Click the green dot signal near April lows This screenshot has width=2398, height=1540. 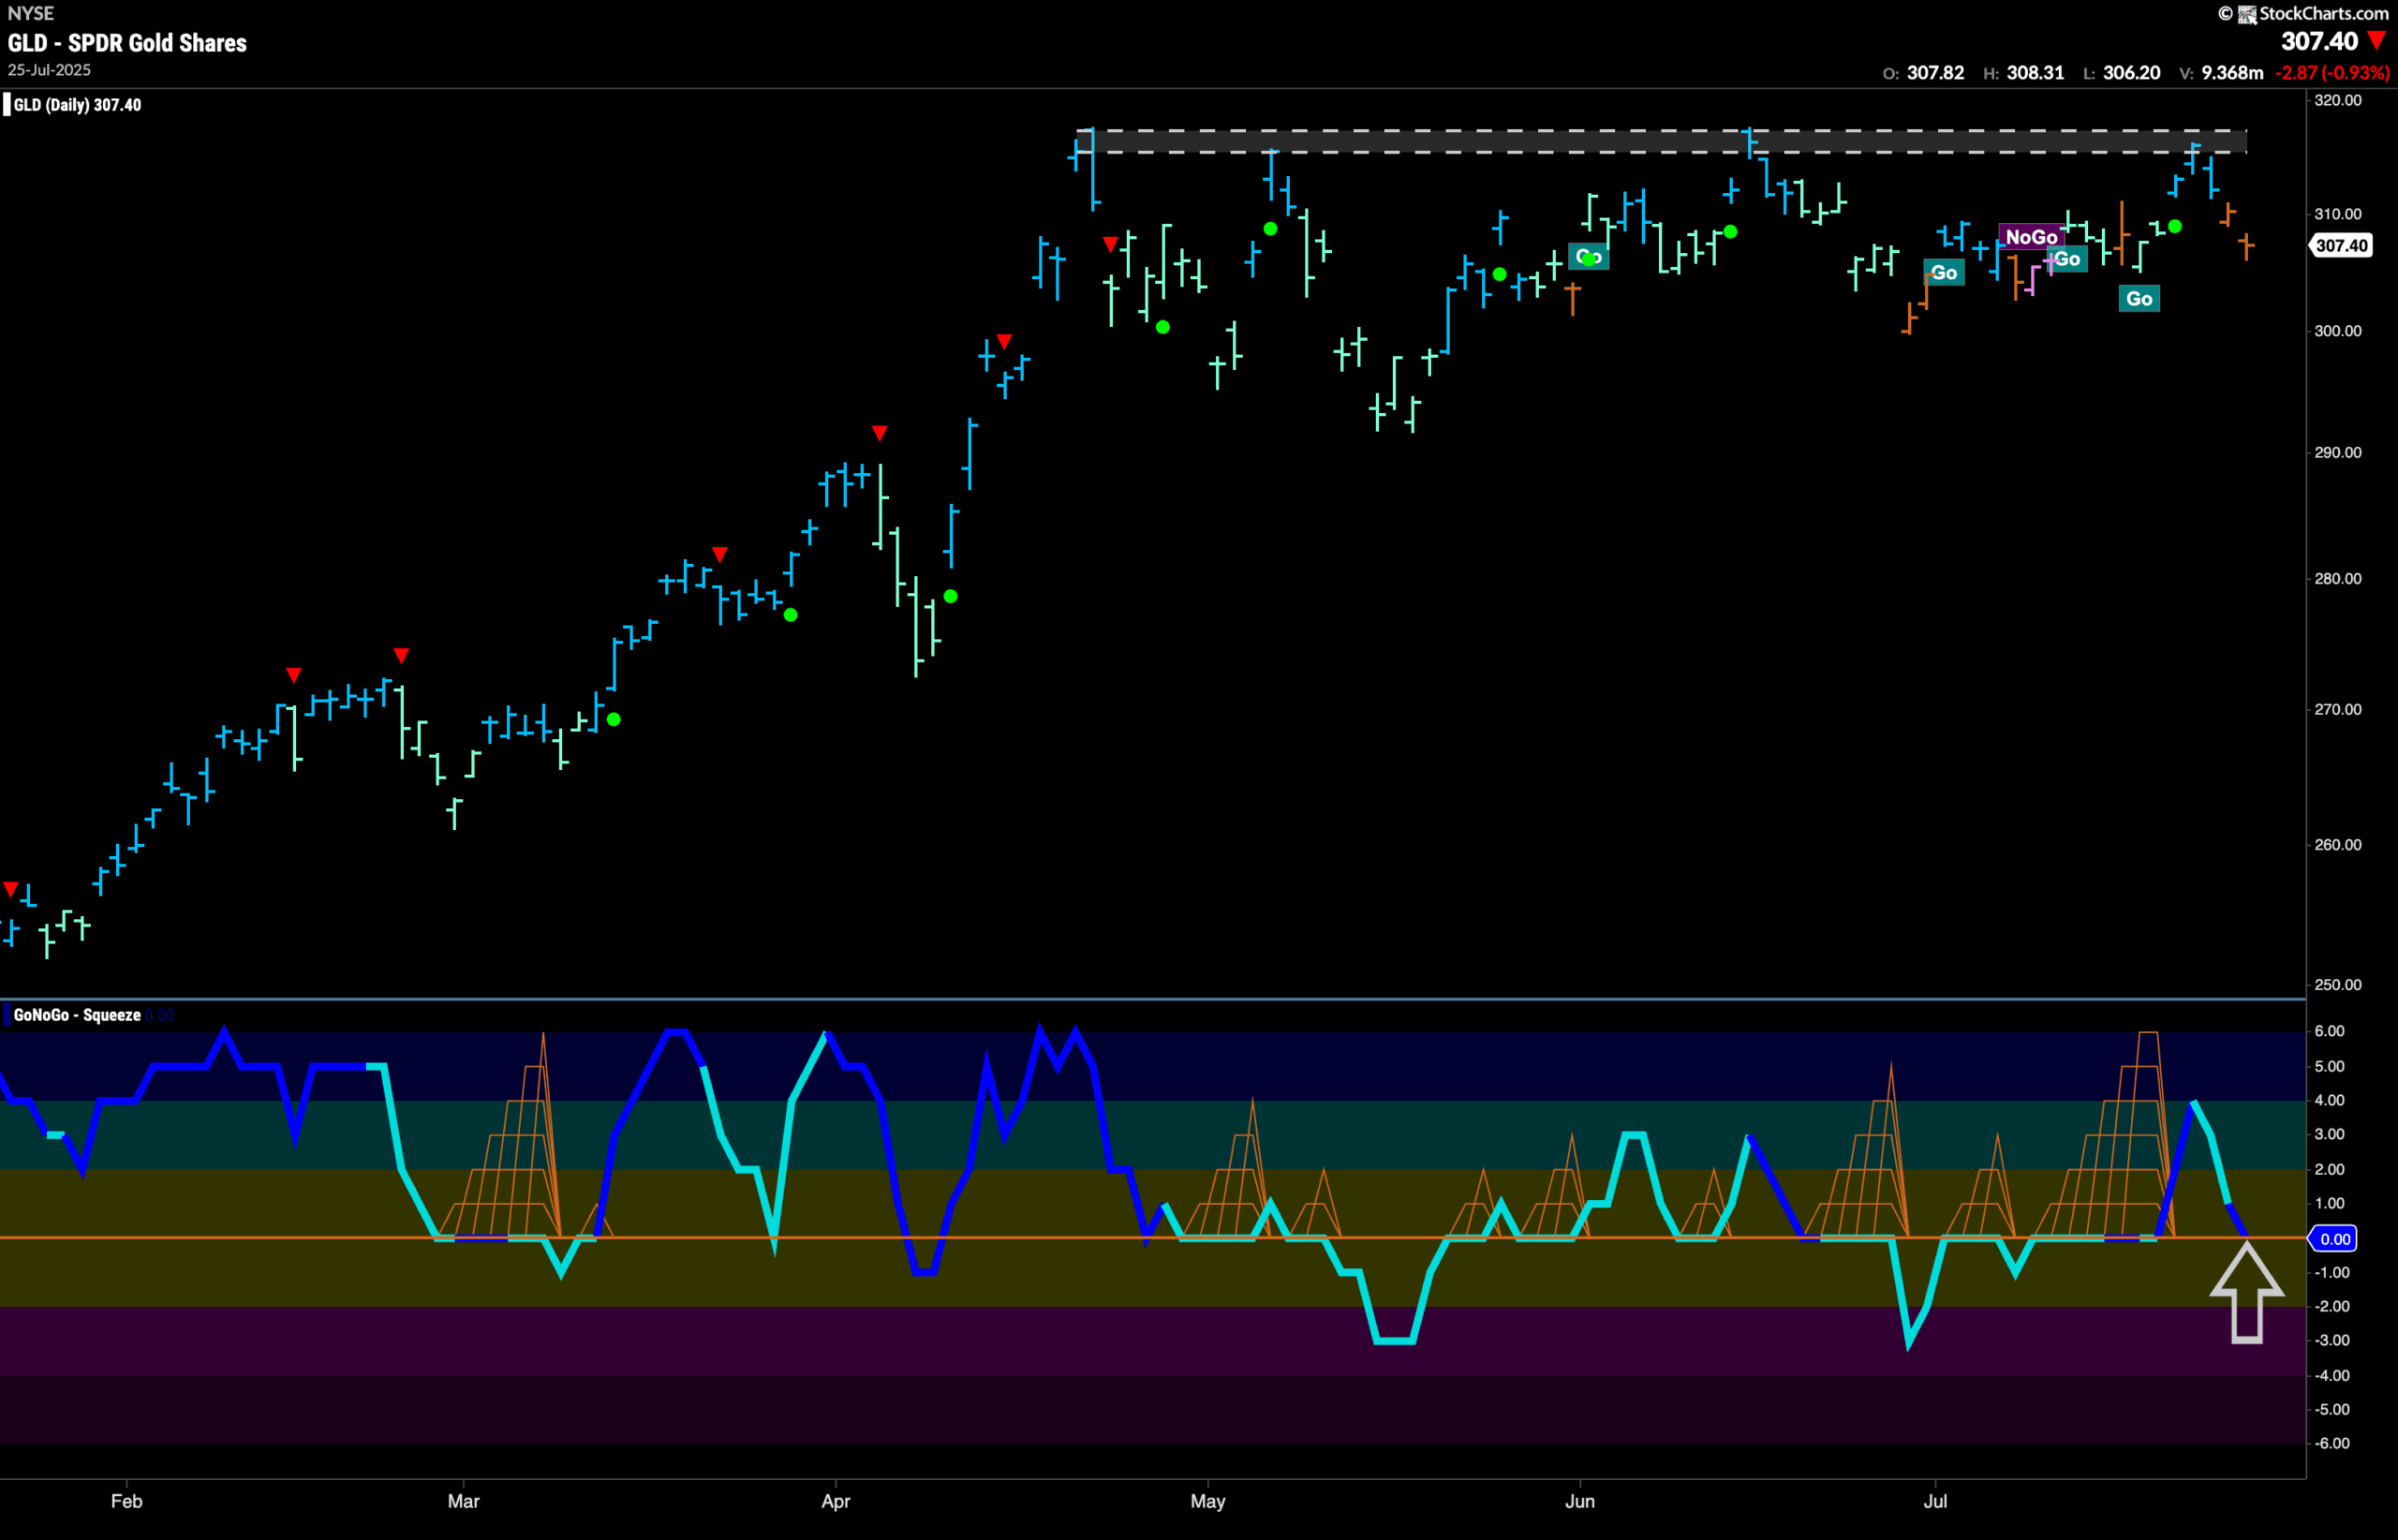pos(950,595)
